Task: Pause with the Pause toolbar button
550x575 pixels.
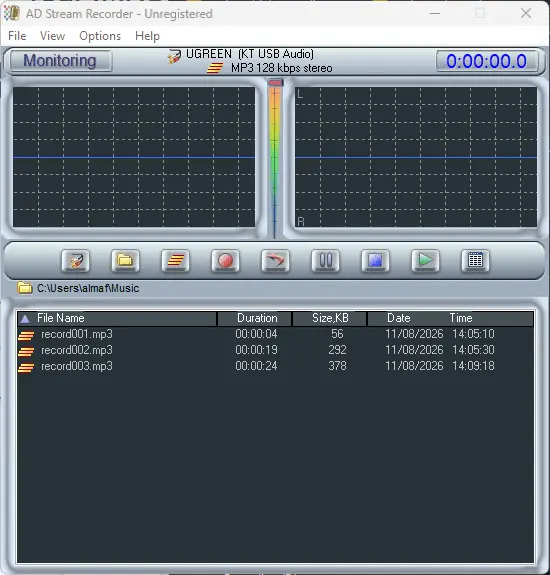Action: click(x=325, y=261)
